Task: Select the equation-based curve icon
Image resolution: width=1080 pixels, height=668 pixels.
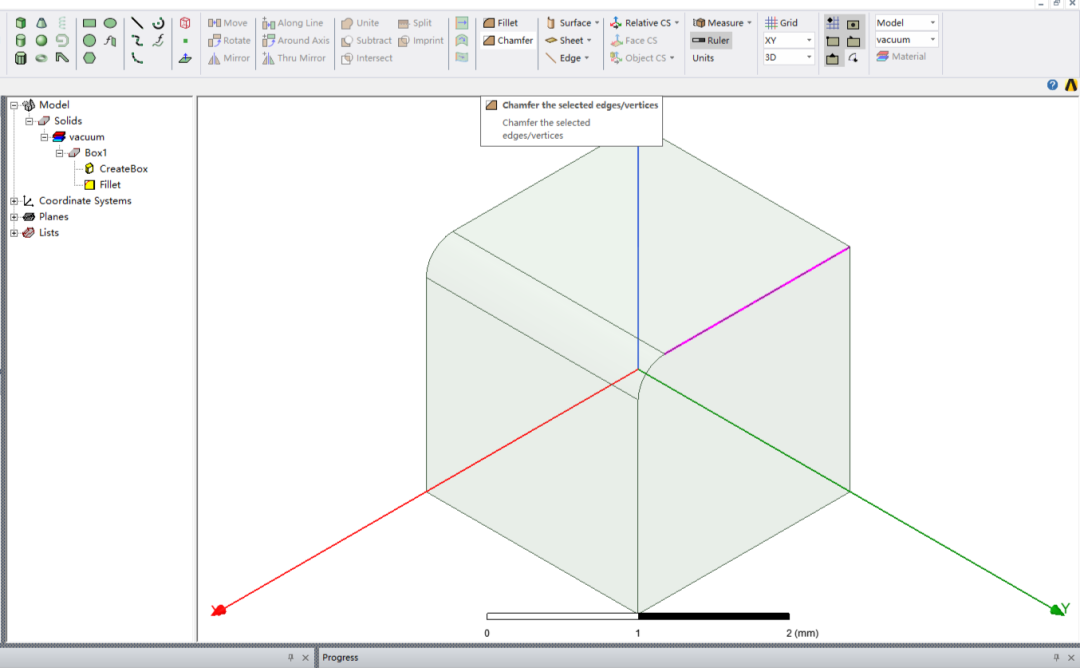Action: [x=158, y=41]
